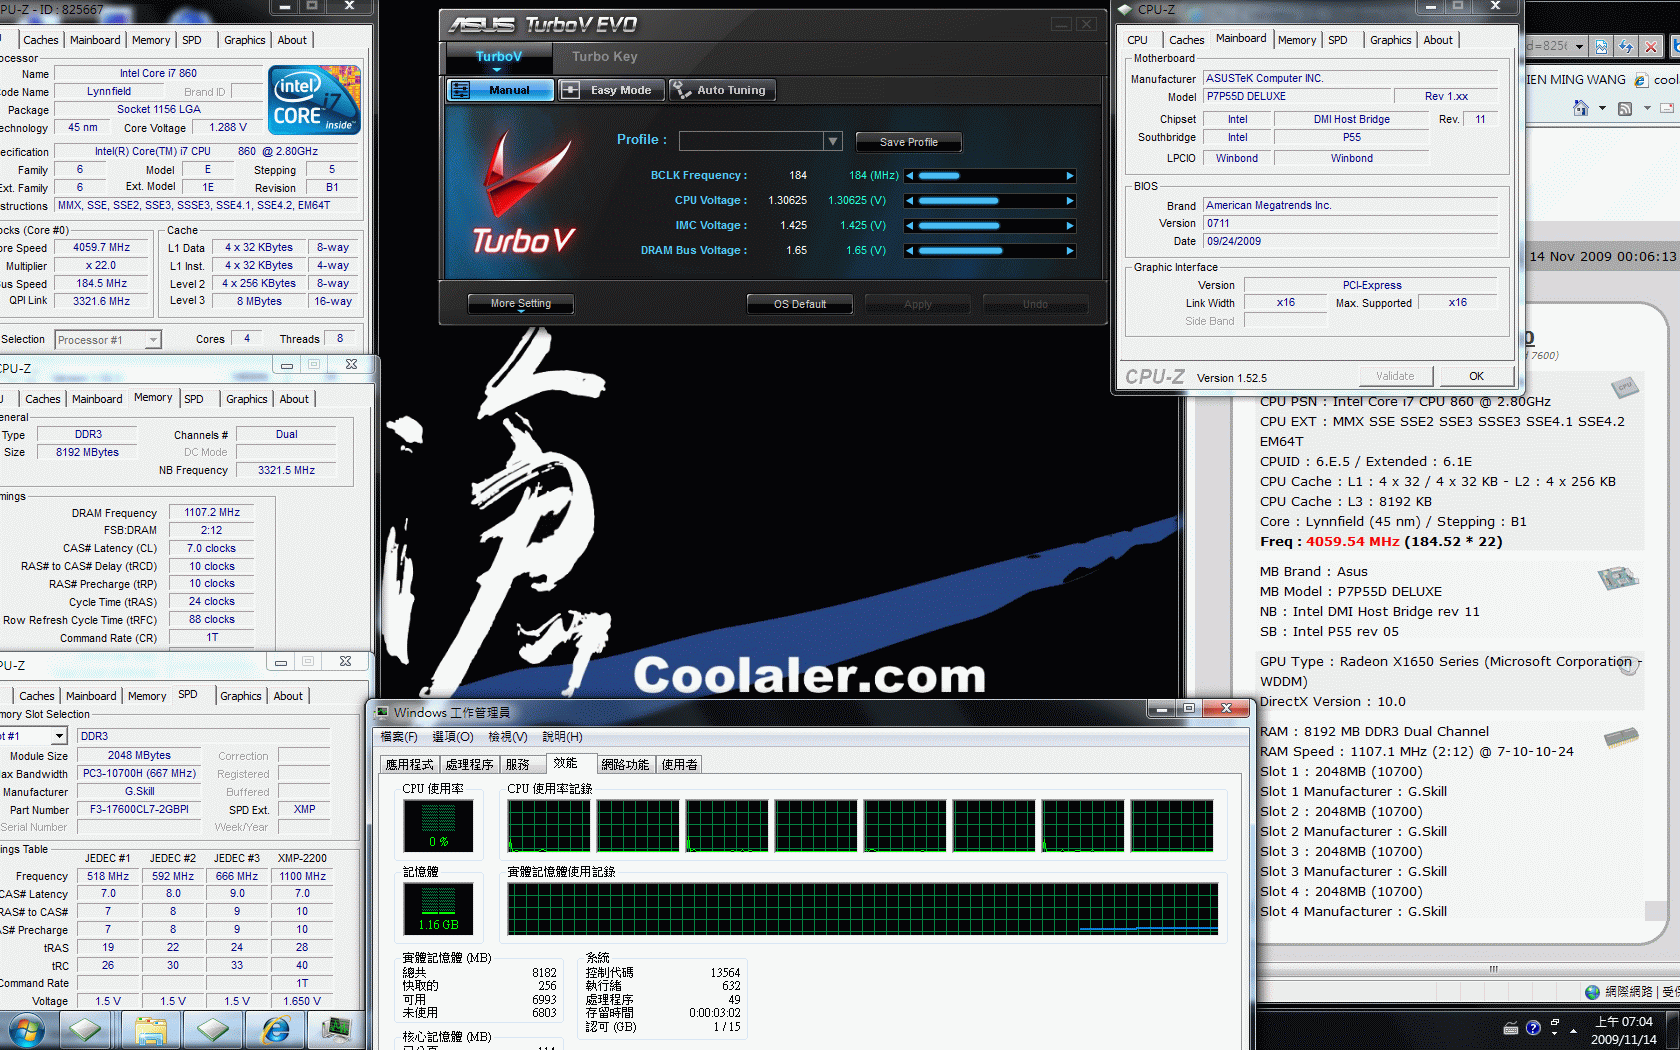Screen dimensions: 1680x1050
Task: Open the dropdown arrow beside IE Feeds icon
Action: pos(1647,108)
